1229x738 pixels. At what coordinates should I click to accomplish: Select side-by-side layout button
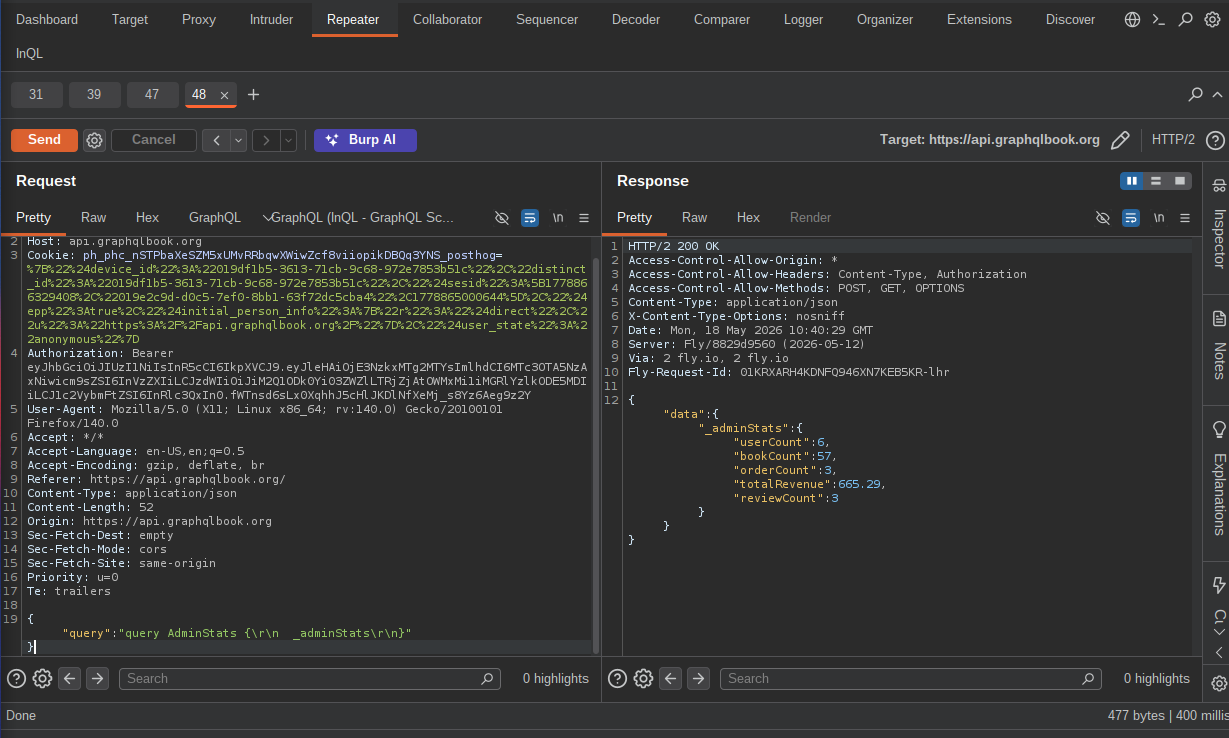coord(1132,181)
